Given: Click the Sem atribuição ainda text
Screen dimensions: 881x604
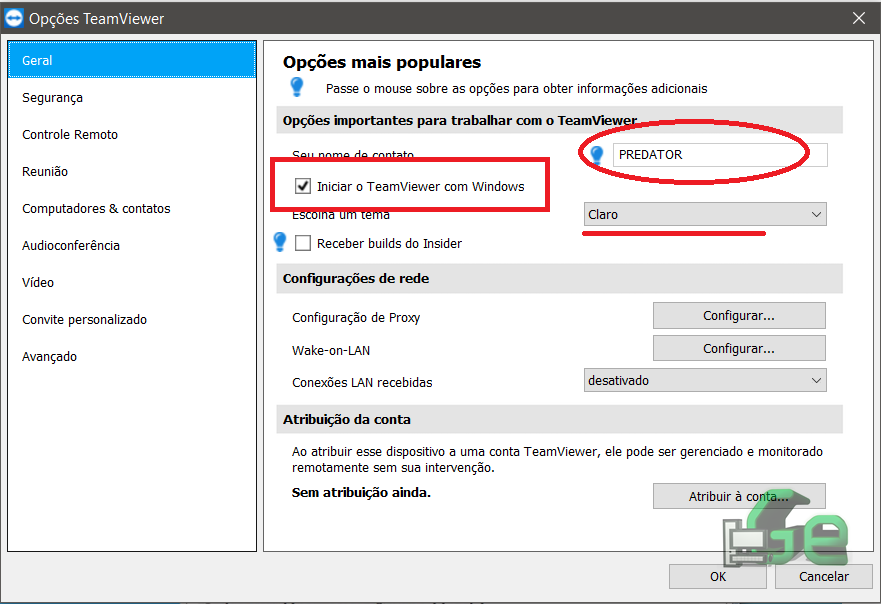Looking at the screenshot, I should click(x=361, y=493).
